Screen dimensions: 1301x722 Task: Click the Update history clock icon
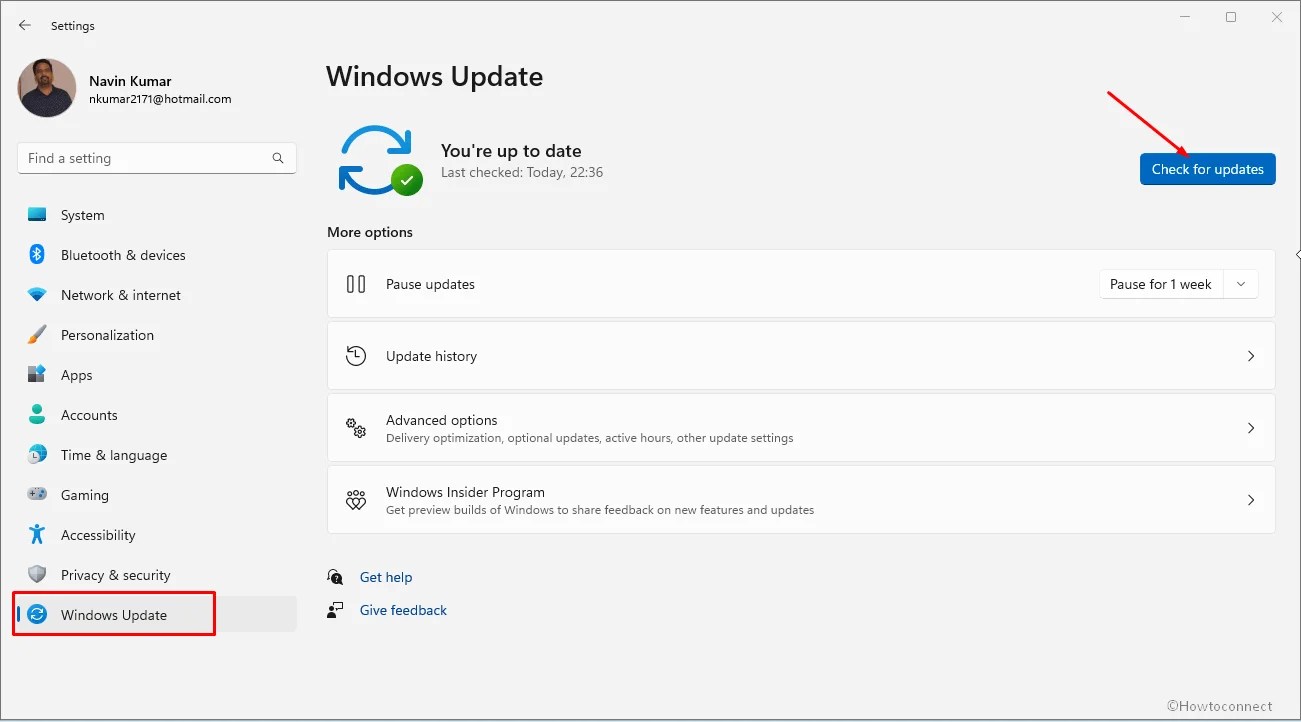[x=355, y=355]
